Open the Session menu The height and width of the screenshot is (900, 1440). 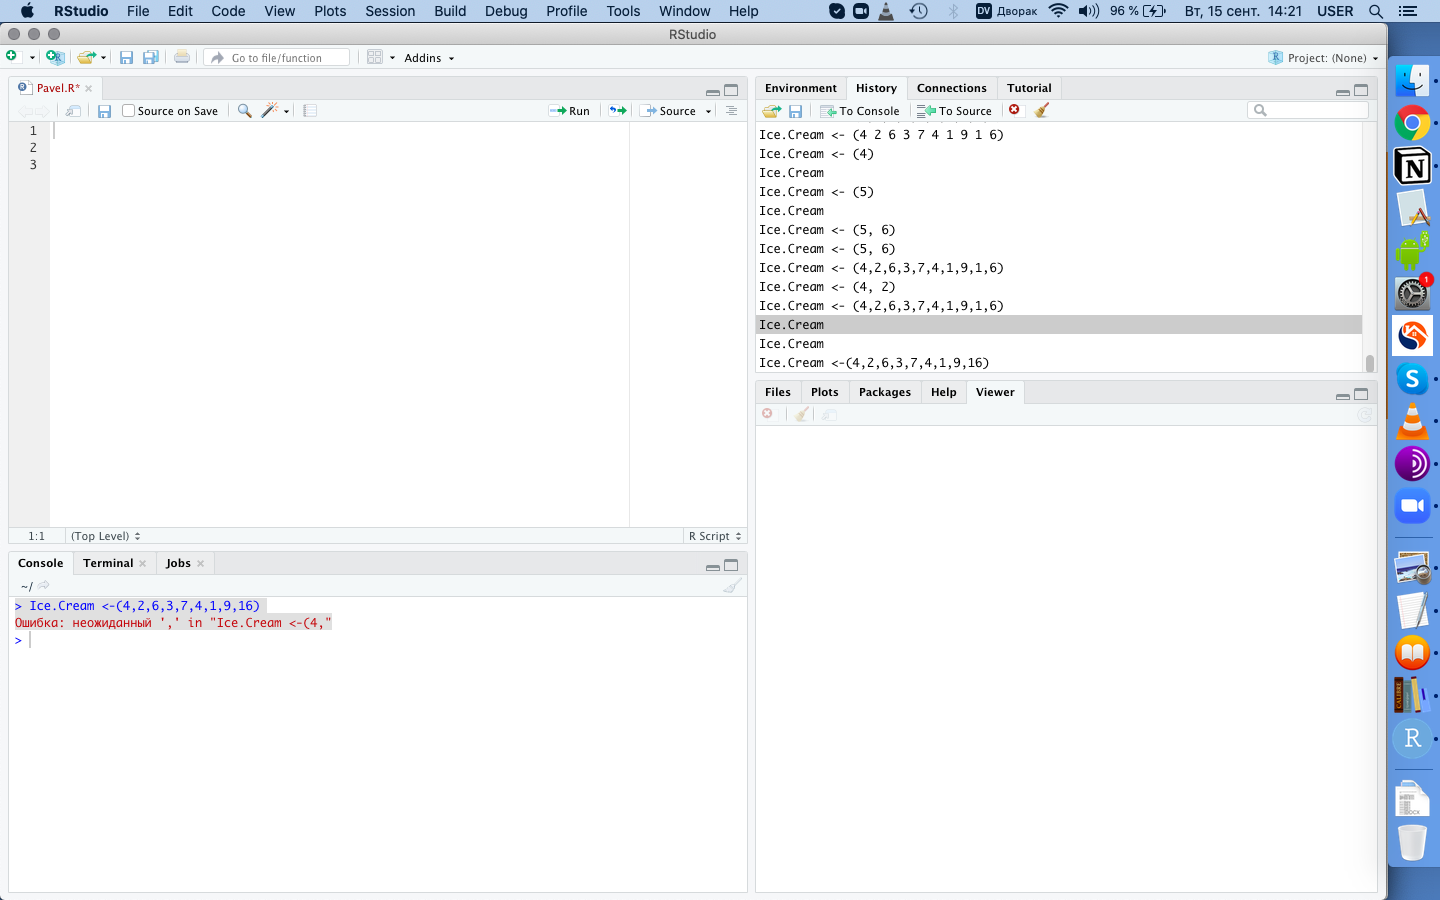pos(390,11)
